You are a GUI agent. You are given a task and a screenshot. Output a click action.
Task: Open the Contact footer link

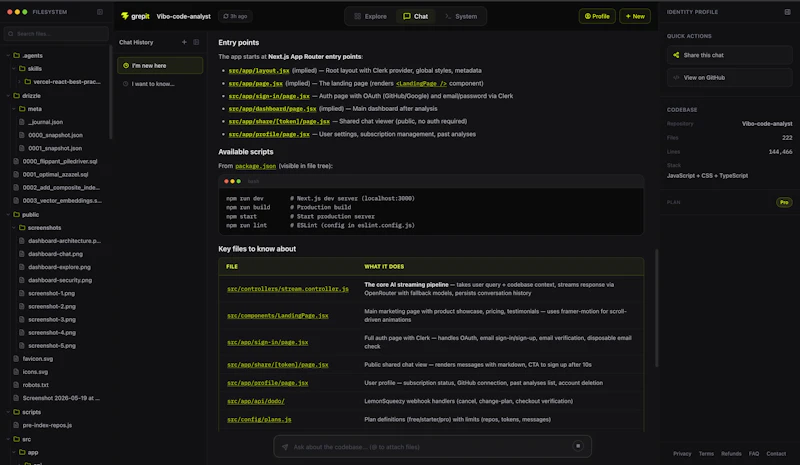[776, 453]
